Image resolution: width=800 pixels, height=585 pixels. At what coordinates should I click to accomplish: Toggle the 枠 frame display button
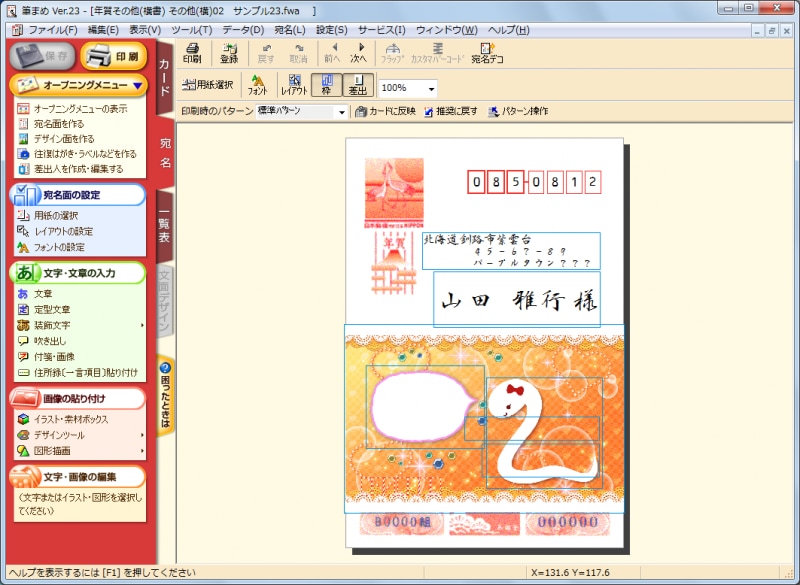[325, 85]
